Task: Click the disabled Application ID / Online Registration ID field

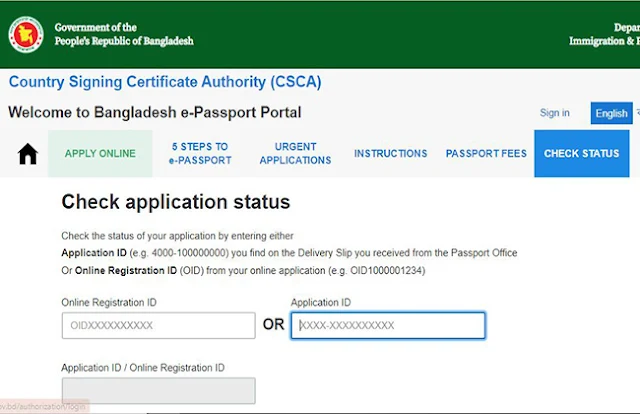Action: 159,391
